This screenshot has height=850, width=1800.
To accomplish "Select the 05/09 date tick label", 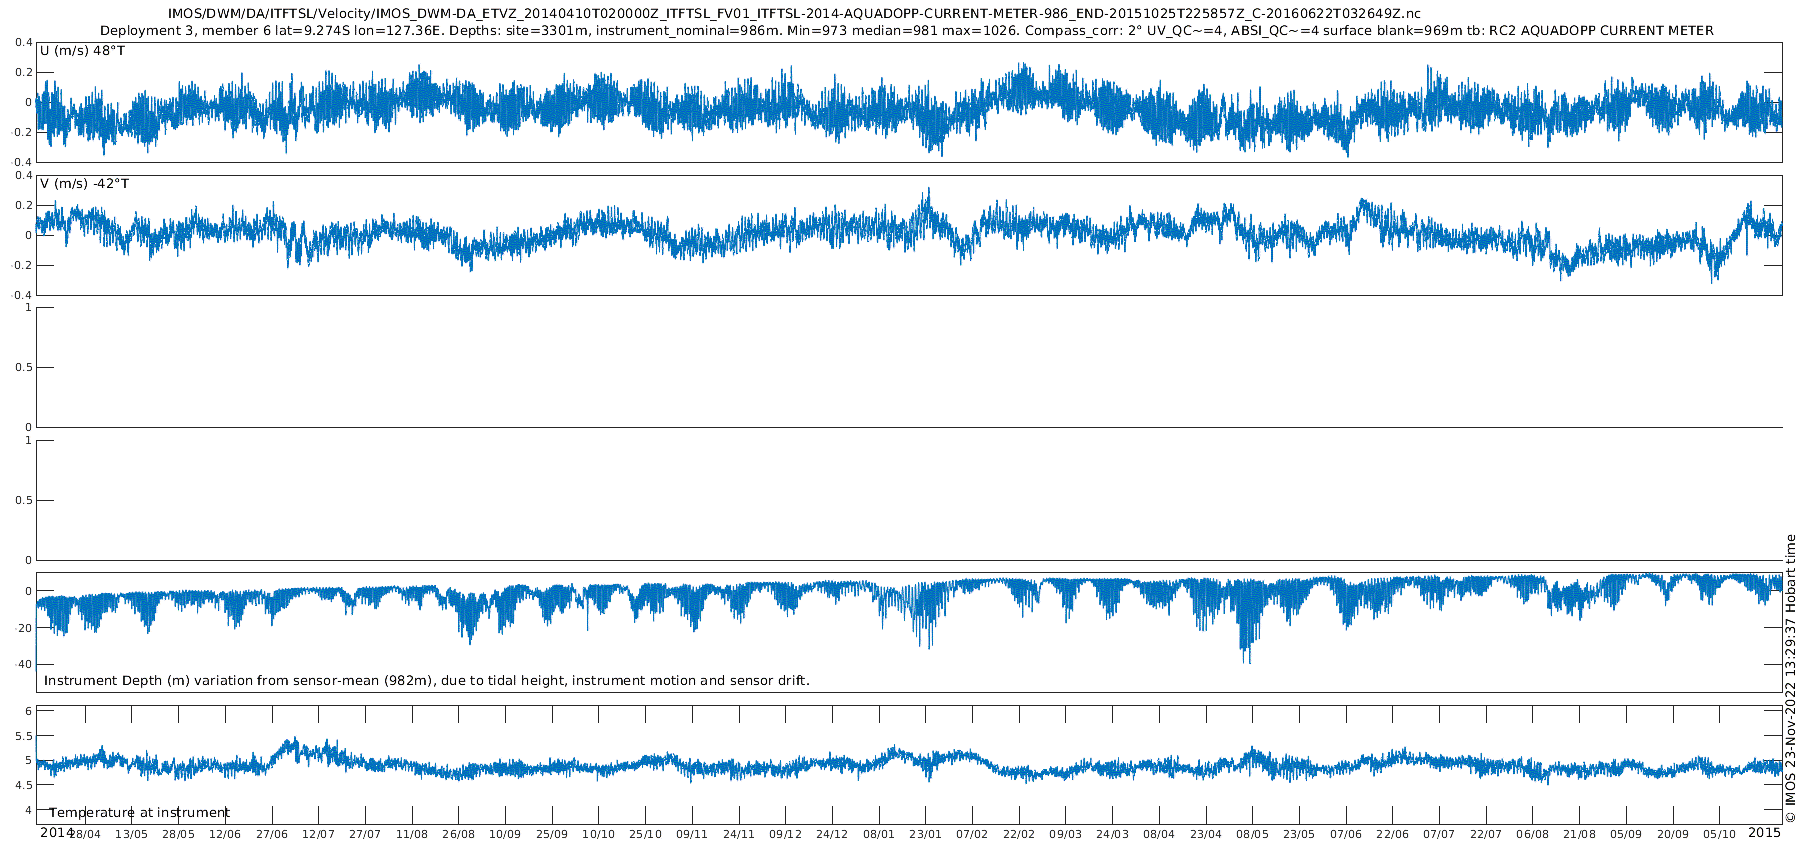I will [x=1627, y=835].
